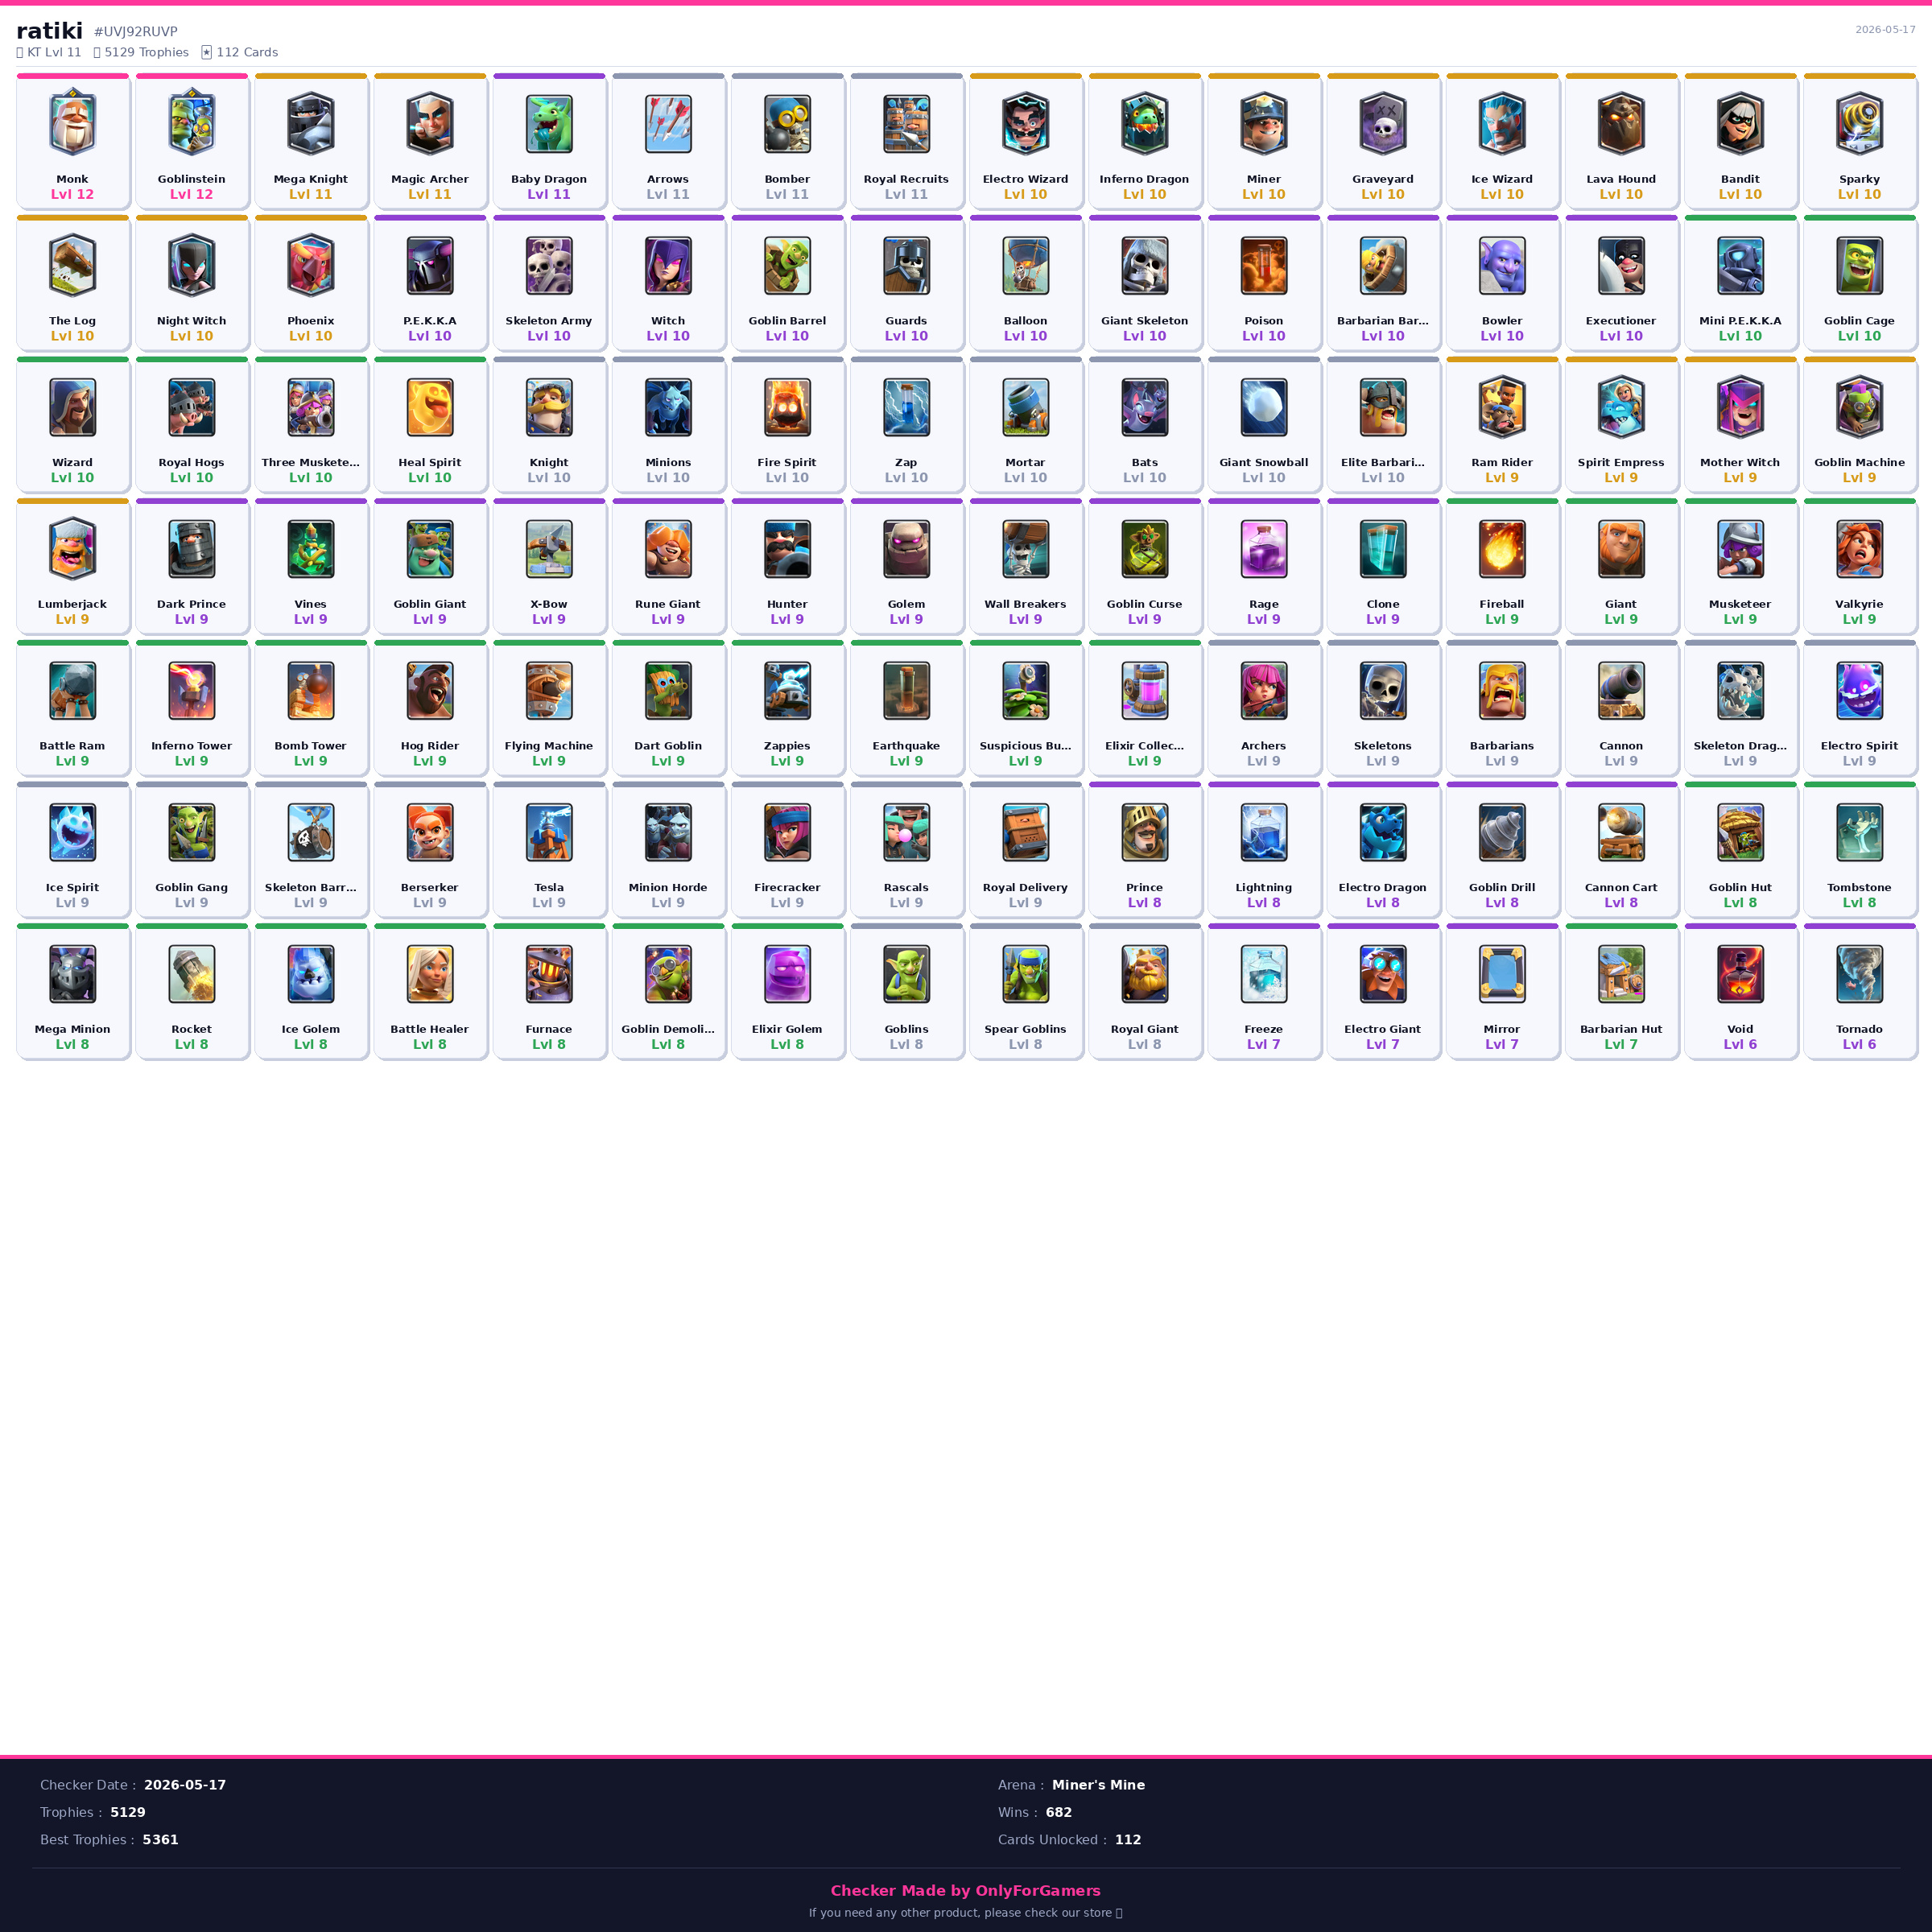This screenshot has width=1932, height=1932.
Task: Click the date in top right corner
Action: (x=1885, y=29)
